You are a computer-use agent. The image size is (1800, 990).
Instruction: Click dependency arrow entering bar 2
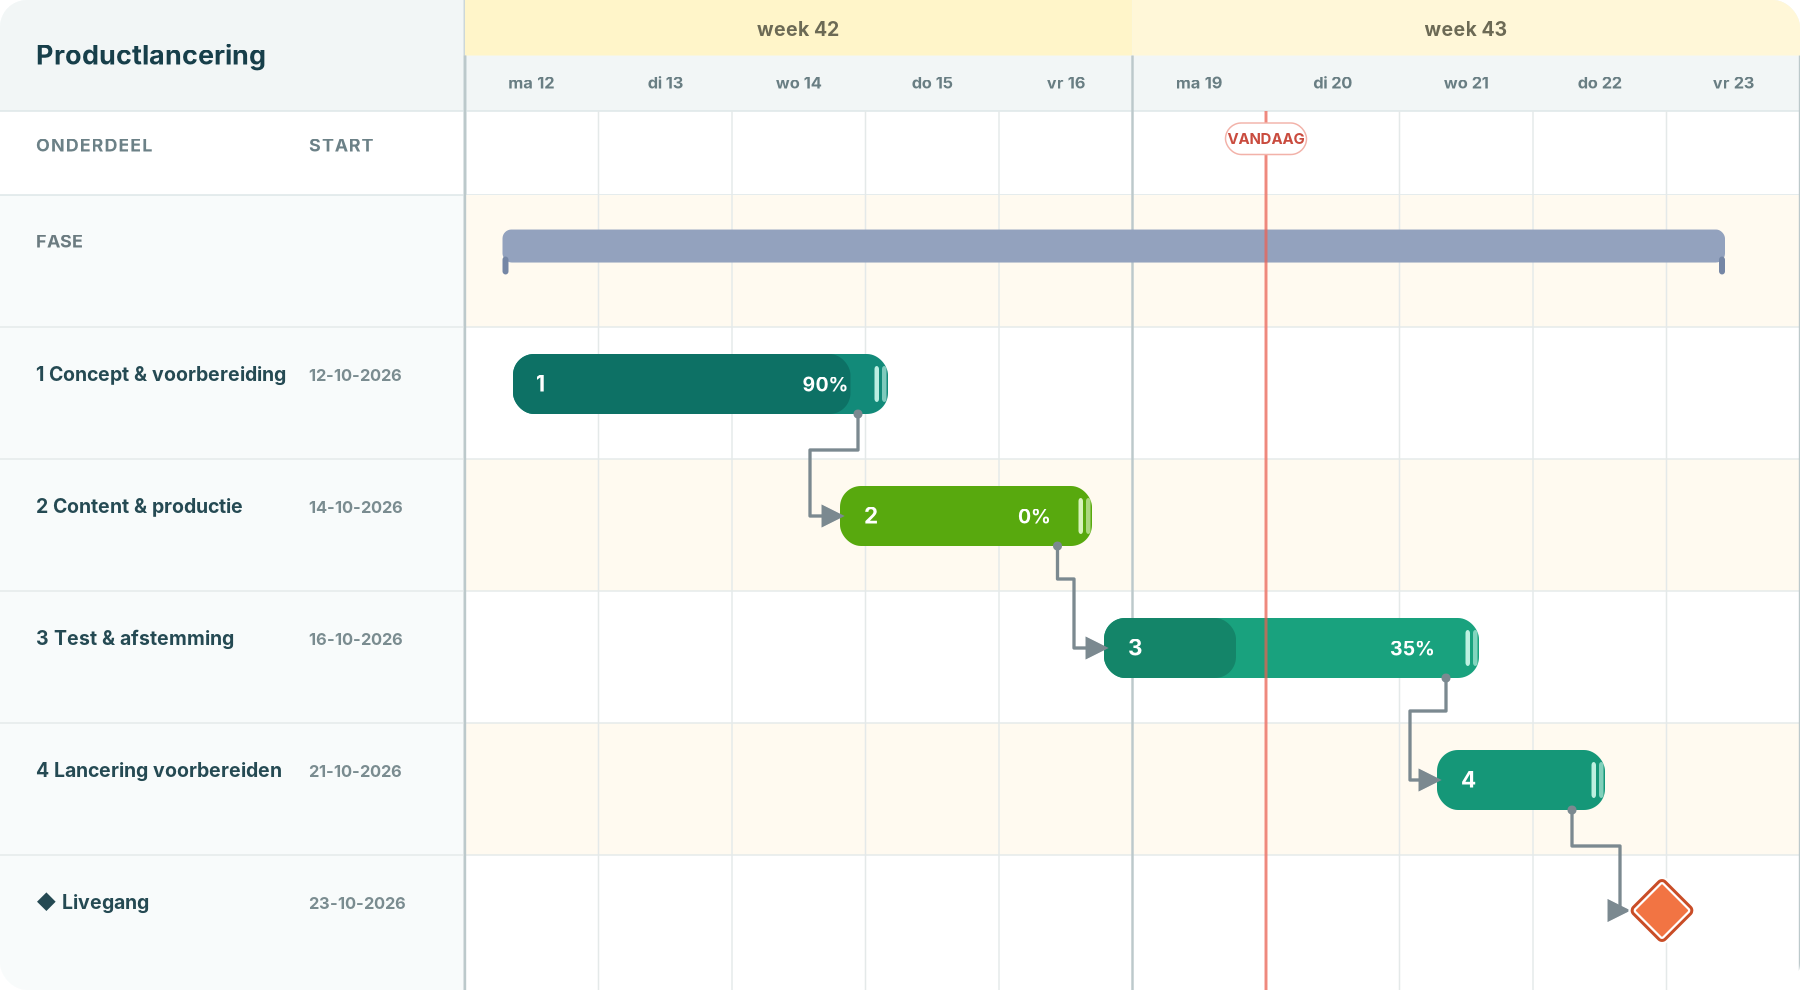click(x=830, y=516)
